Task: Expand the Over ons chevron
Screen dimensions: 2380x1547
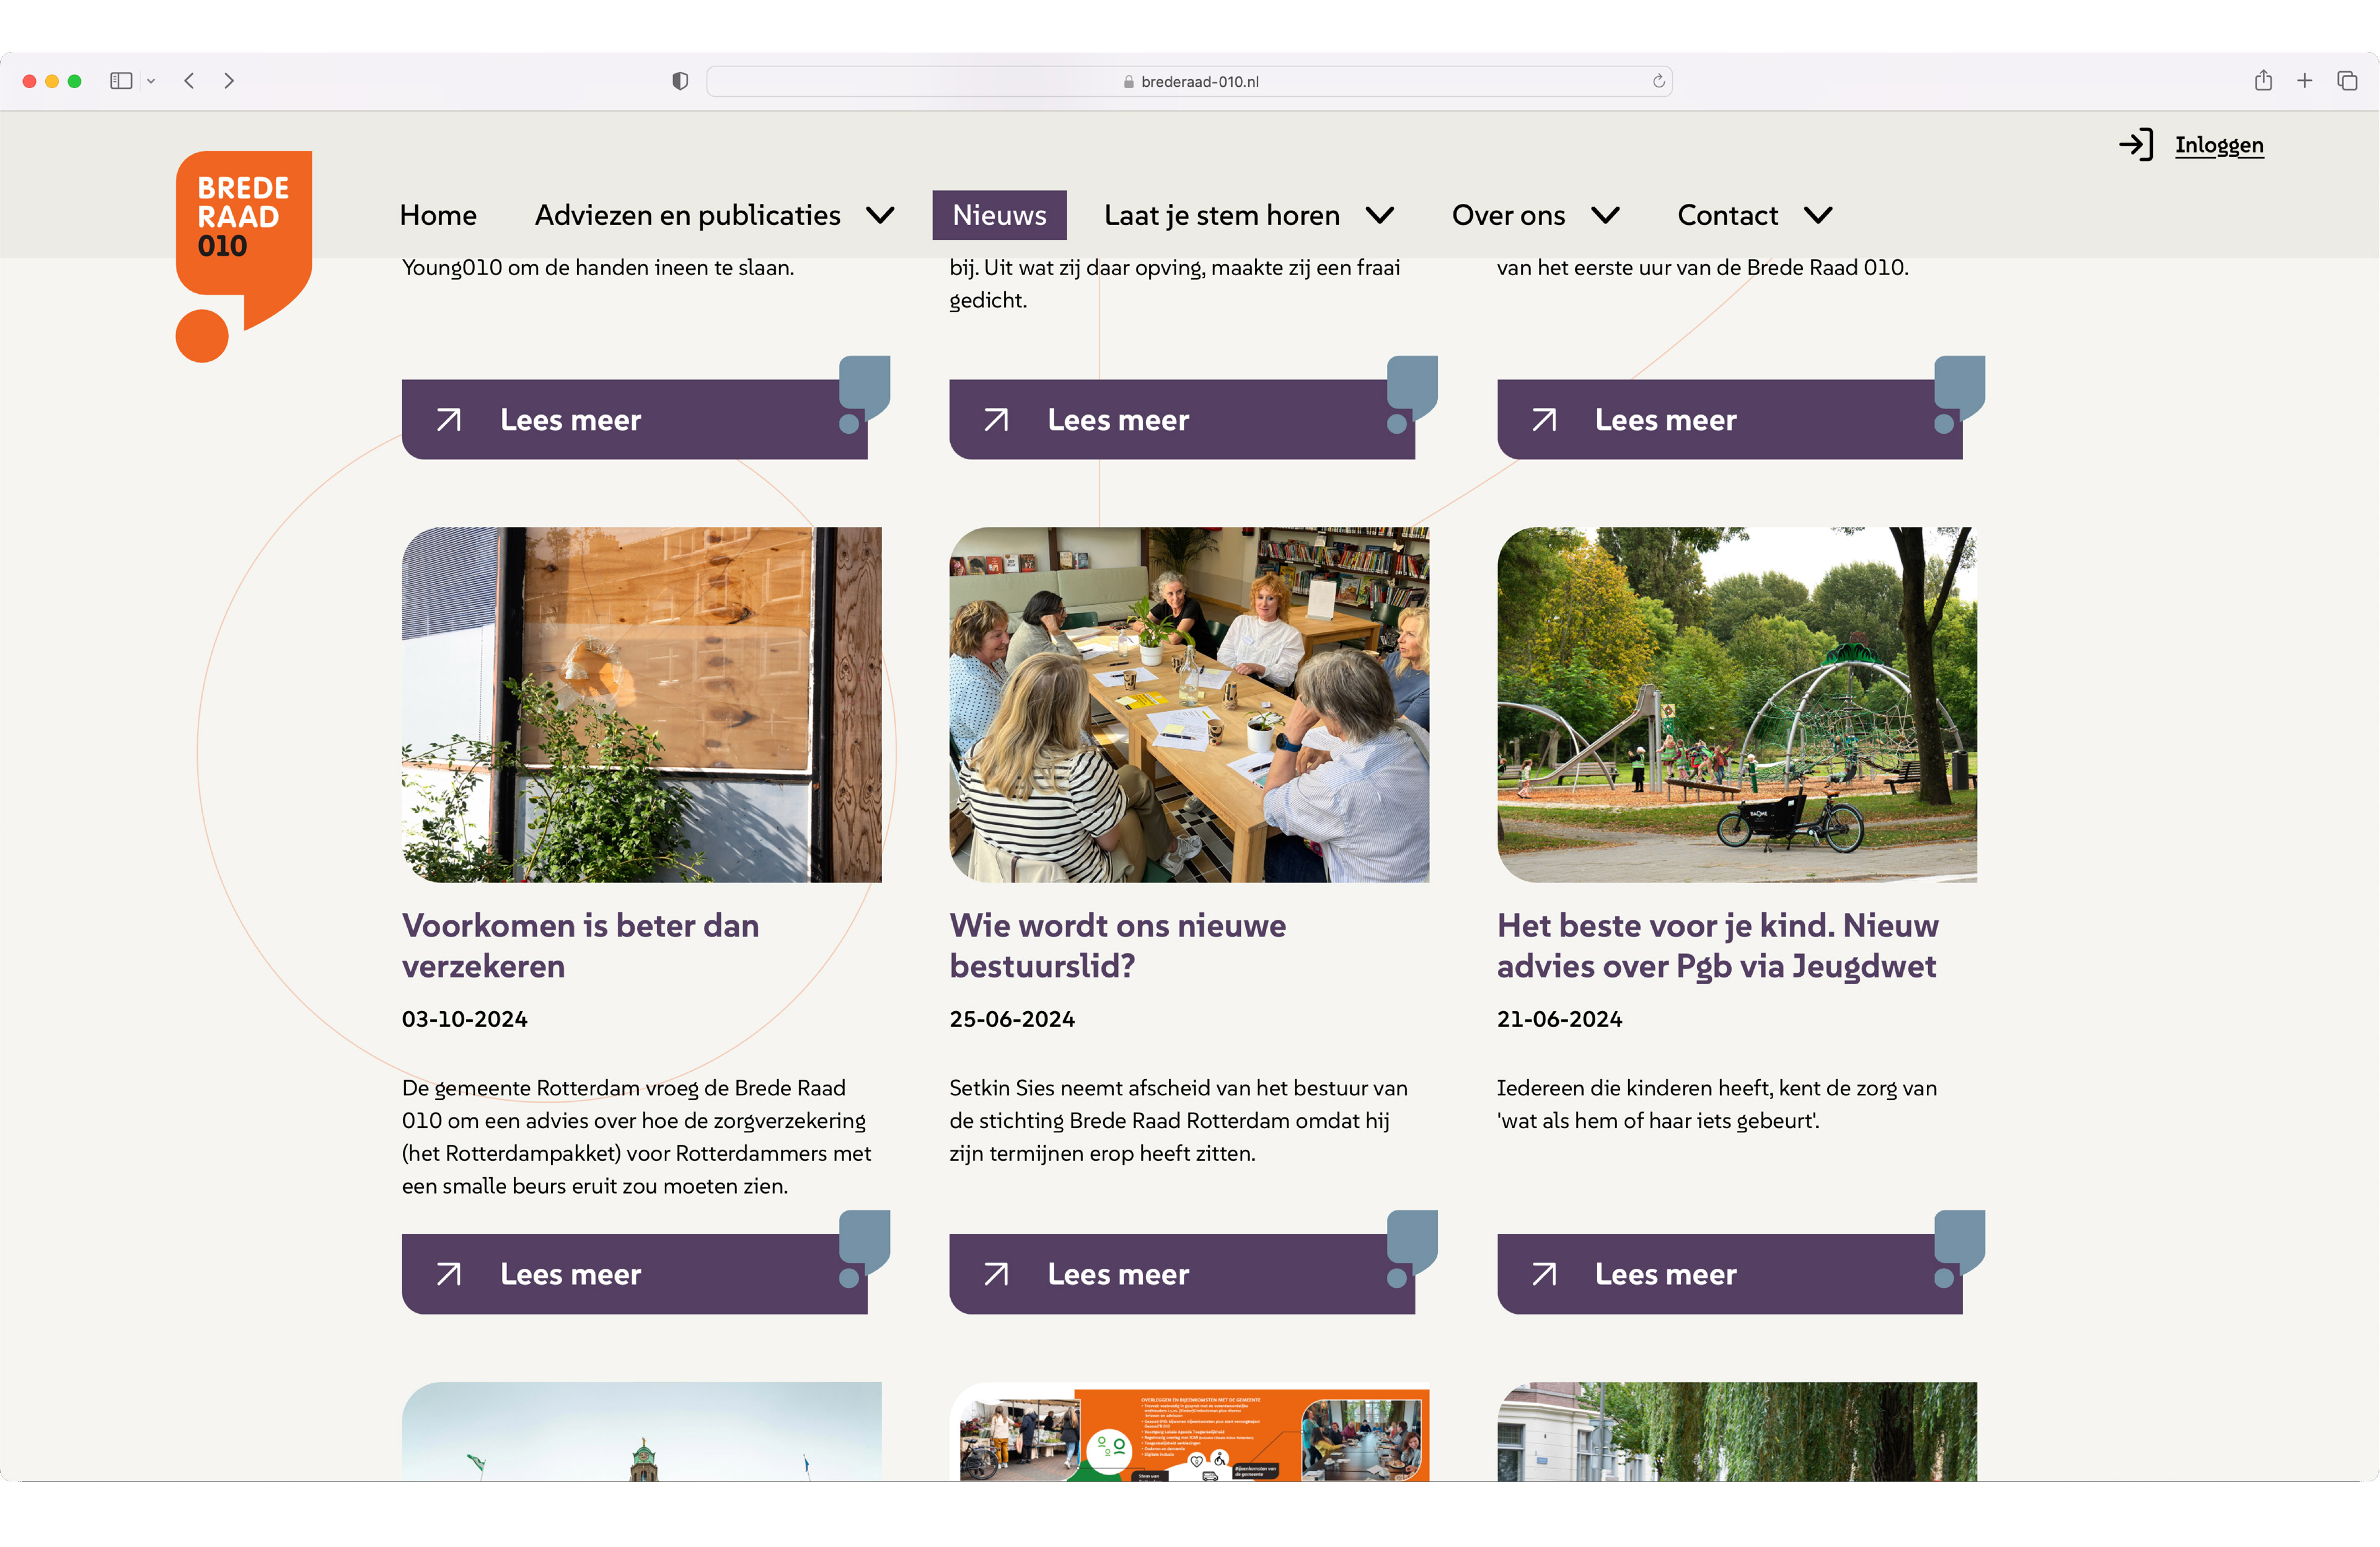Action: click(1605, 215)
